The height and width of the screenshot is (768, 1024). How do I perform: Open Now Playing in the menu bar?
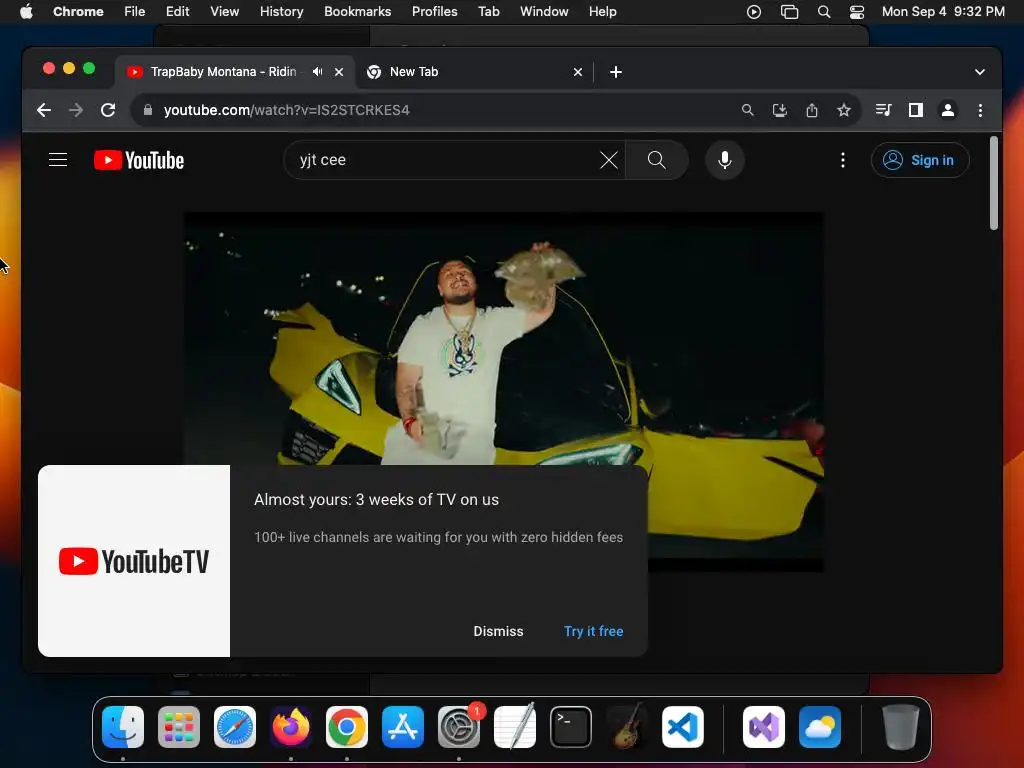tap(754, 12)
